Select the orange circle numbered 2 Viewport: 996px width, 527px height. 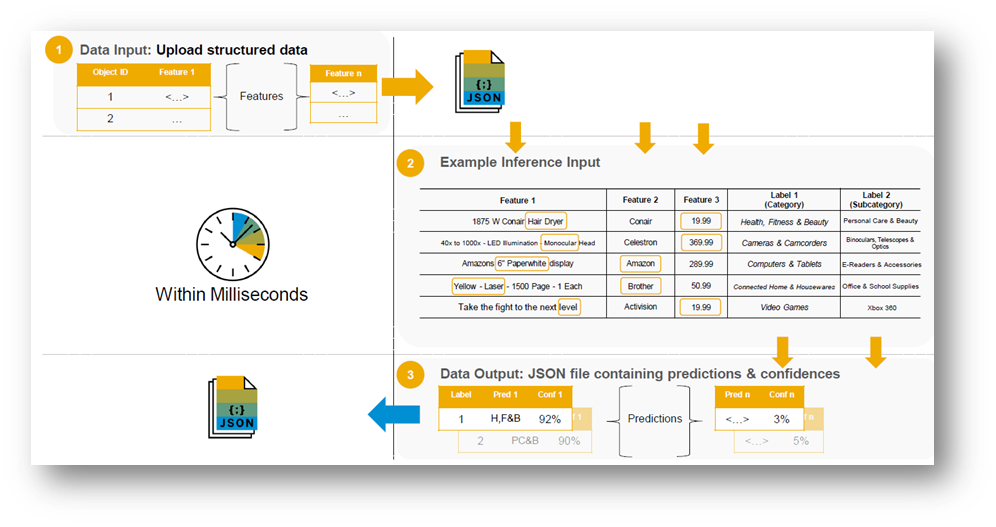pyautogui.click(x=410, y=162)
